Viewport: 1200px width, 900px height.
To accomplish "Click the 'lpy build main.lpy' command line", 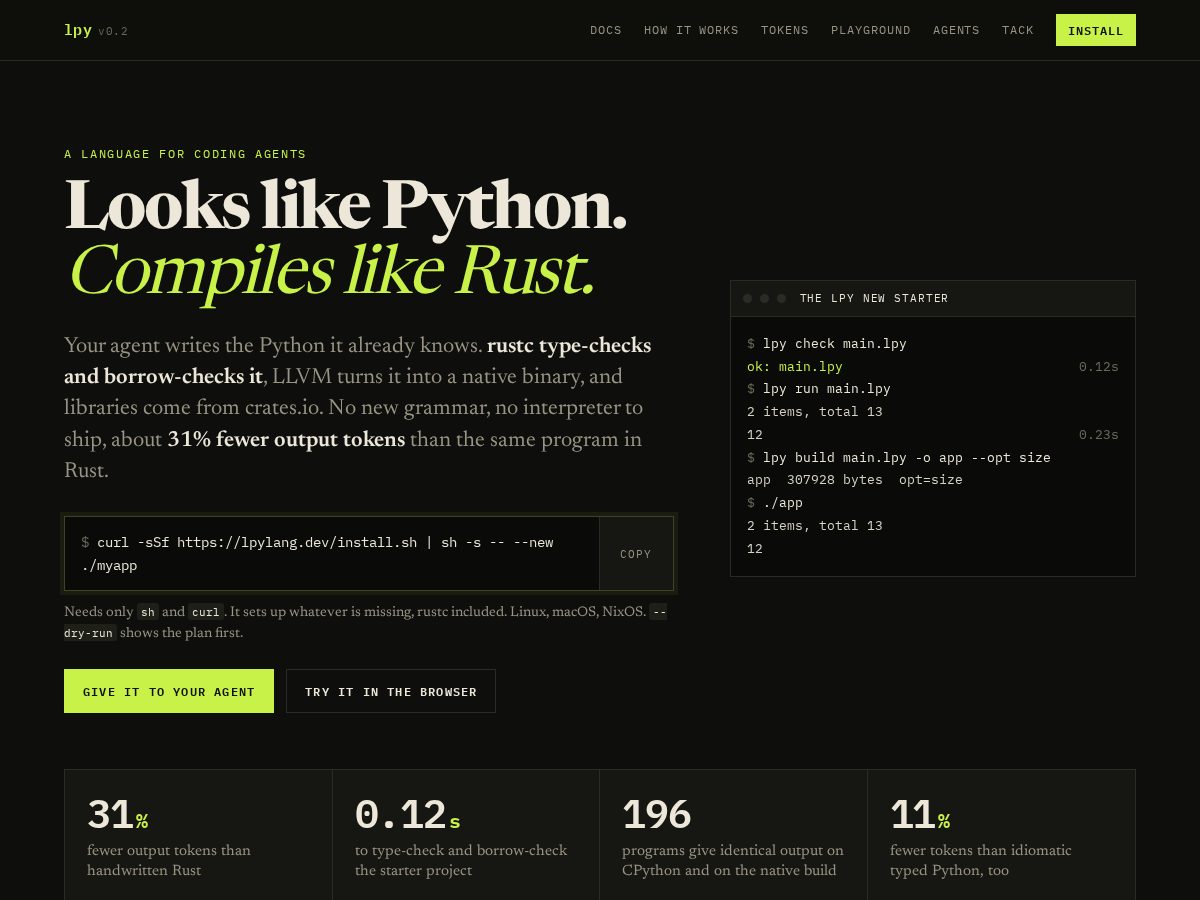I will (x=899, y=457).
